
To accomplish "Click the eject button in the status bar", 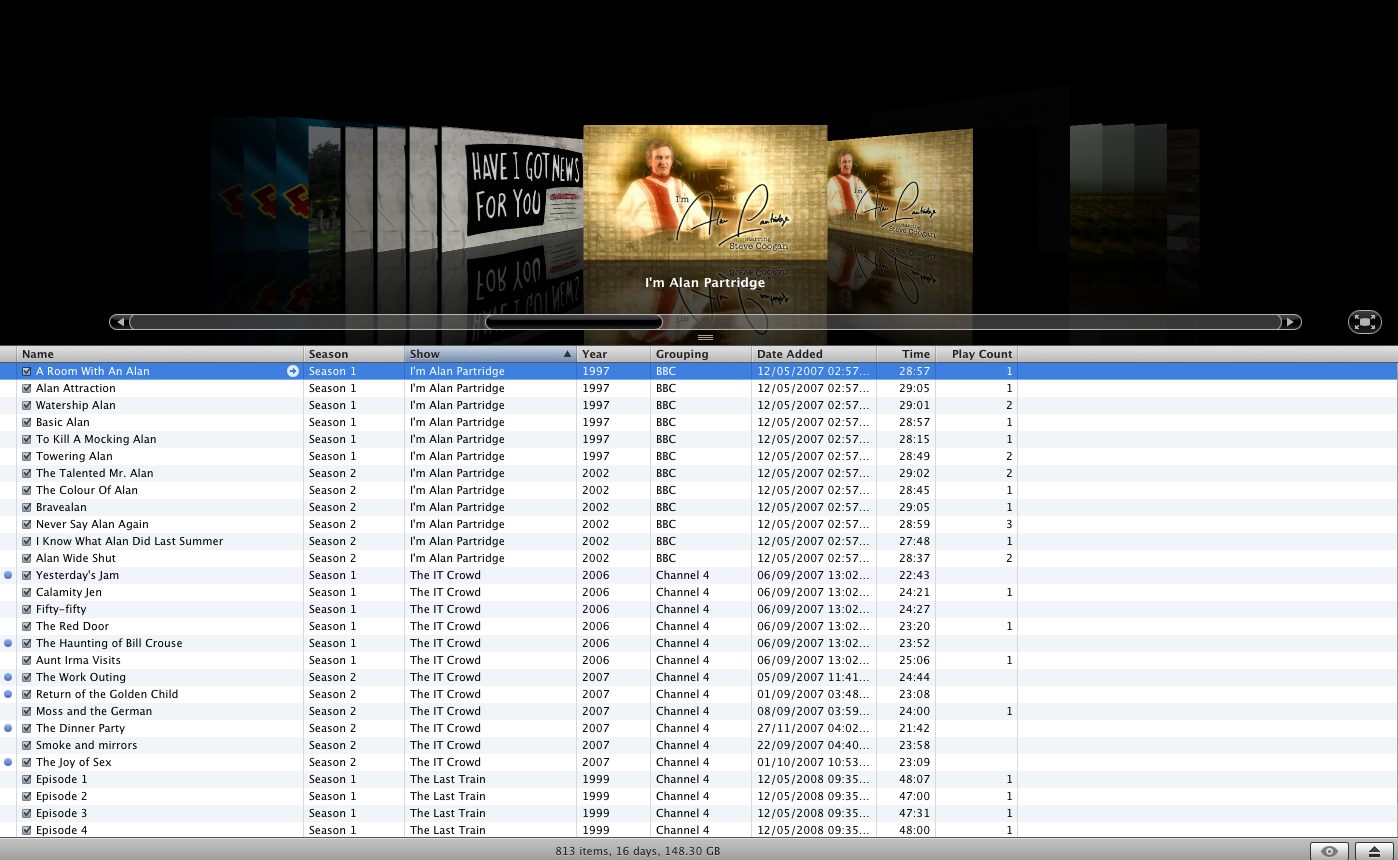I will pyautogui.click(x=1375, y=851).
